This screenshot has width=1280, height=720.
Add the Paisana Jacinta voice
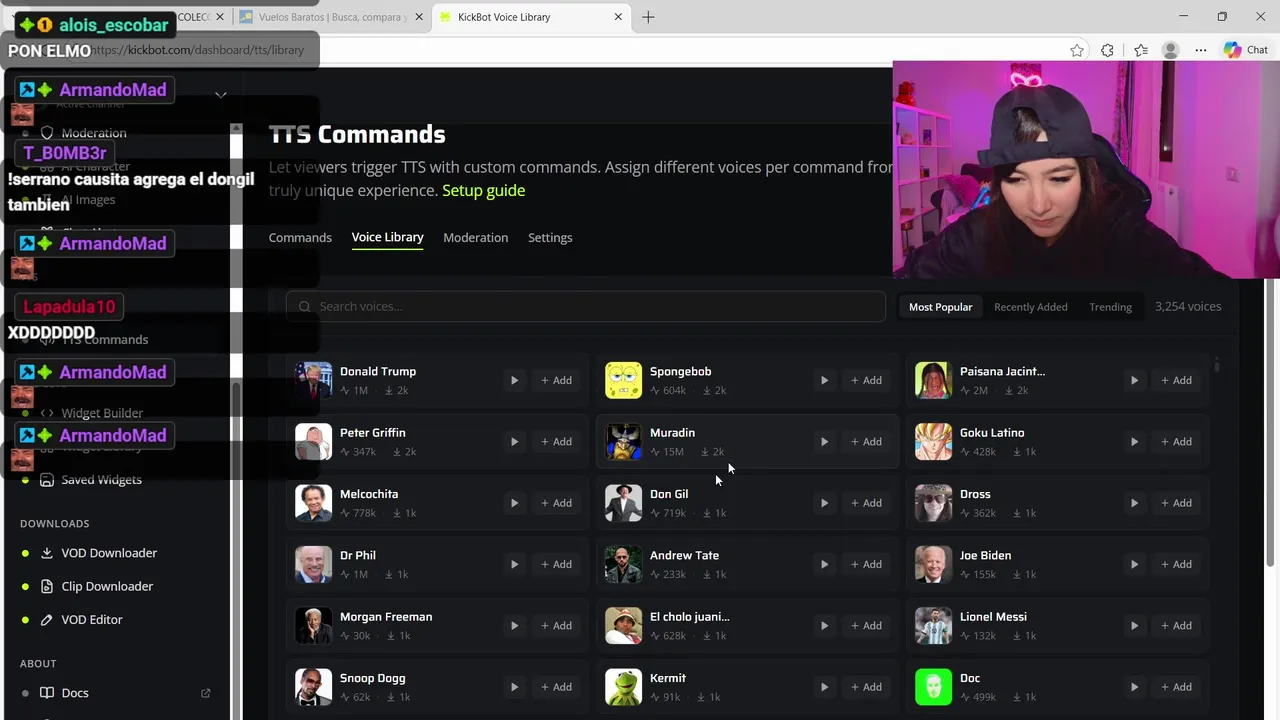1176,380
